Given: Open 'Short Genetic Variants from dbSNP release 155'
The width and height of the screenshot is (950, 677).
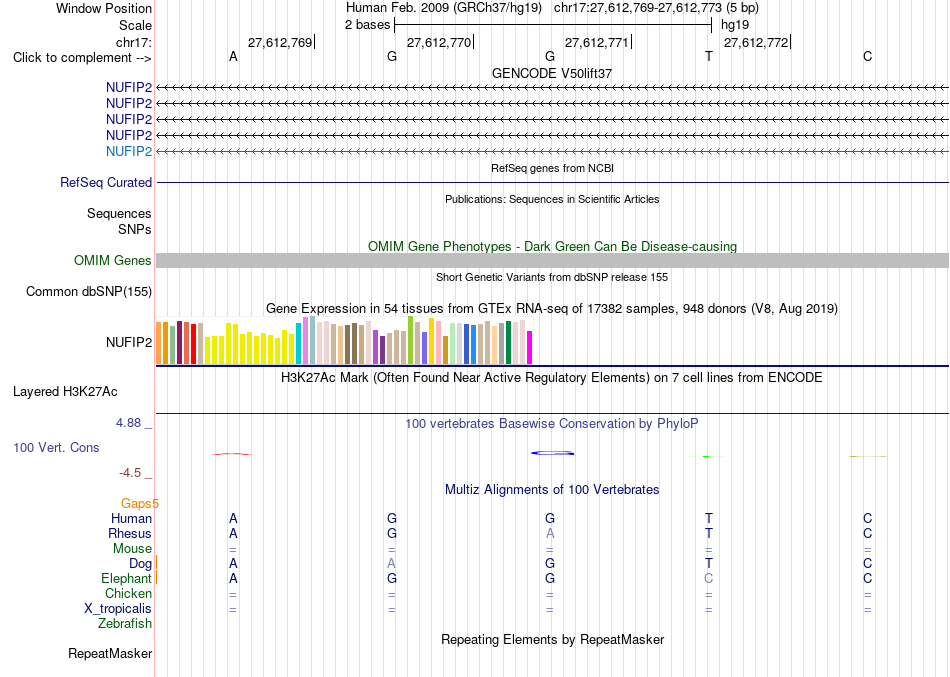Looking at the screenshot, I should [552, 277].
